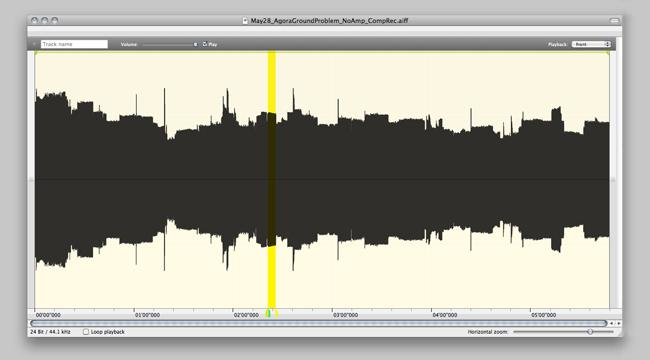Screen dimensions: 650x360
Task: Click the horizontal waveform scrollbar
Action: (x=319, y=323)
